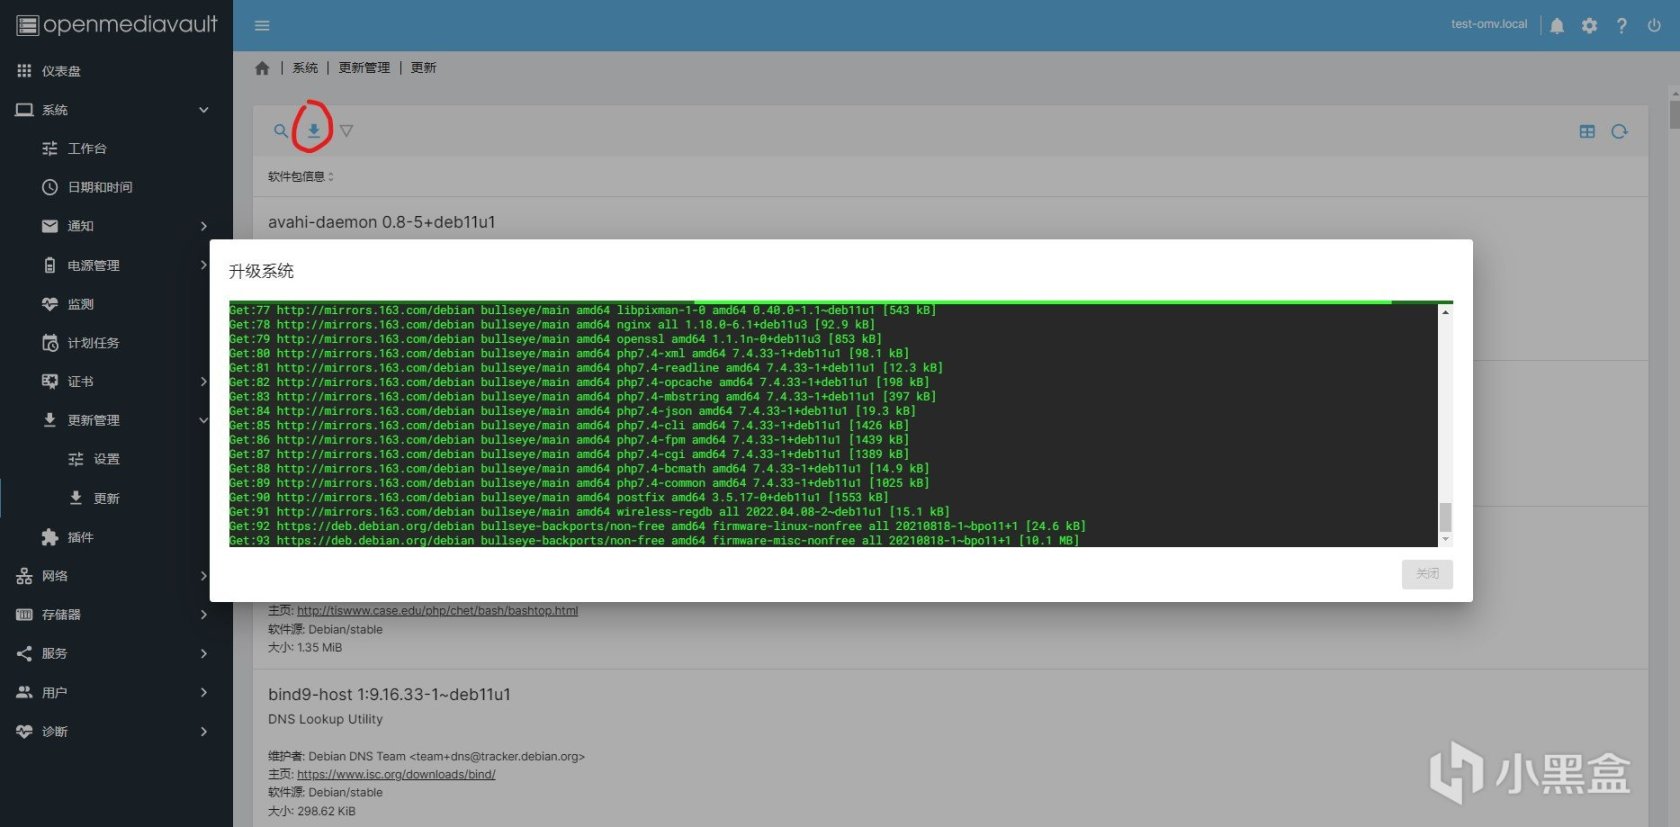Click the openmediavault logo
1680x827 pixels.
(x=116, y=25)
